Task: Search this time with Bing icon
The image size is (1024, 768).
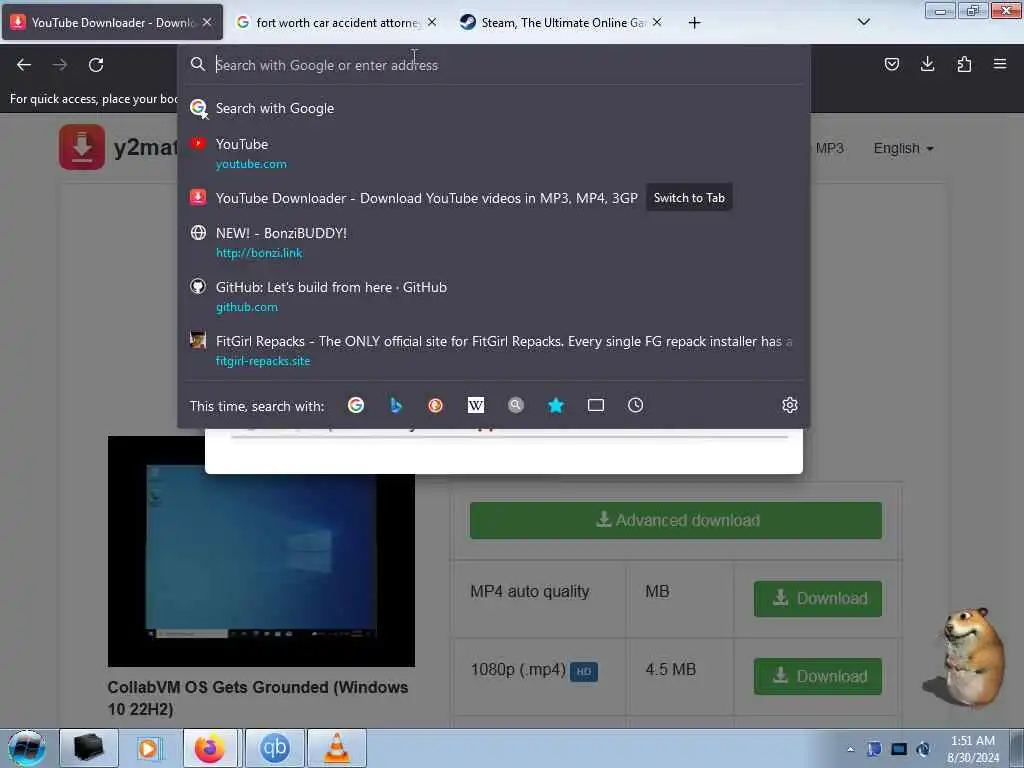Action: [396, 406]
